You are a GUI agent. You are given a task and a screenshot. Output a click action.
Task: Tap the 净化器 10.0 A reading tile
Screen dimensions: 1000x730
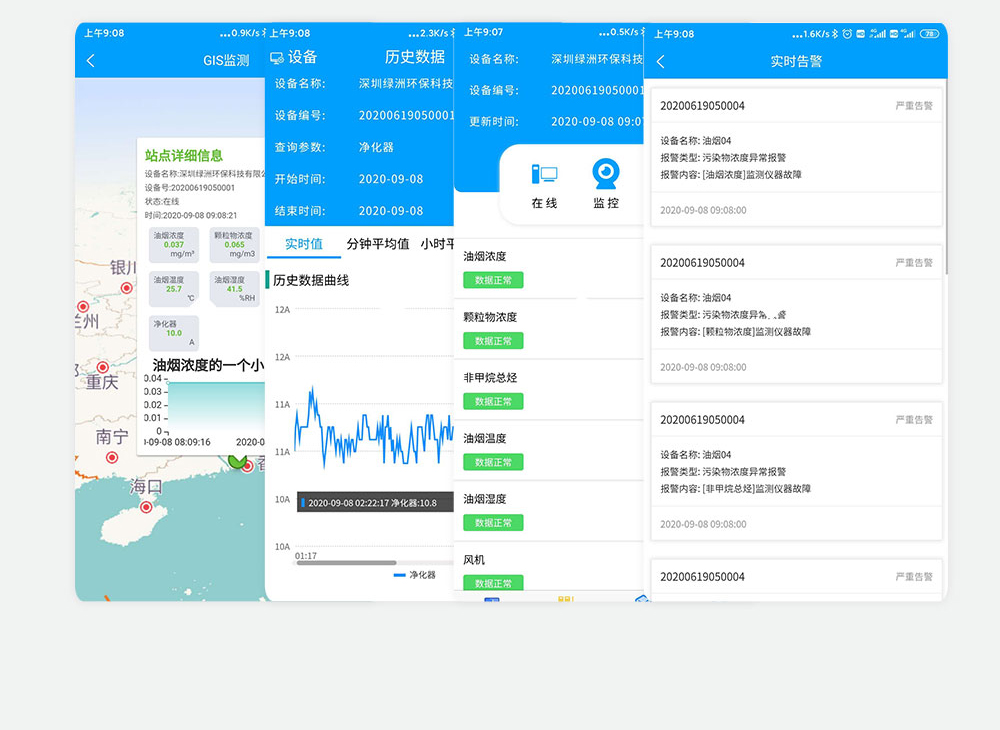pyautogui.click(x=174, y=333)
